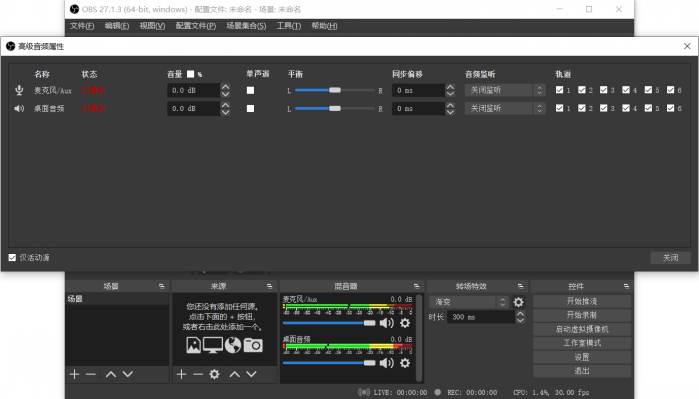Open the 工具(T) menu
The height and width of the screenshot is (399, 699).
point(288,26)
